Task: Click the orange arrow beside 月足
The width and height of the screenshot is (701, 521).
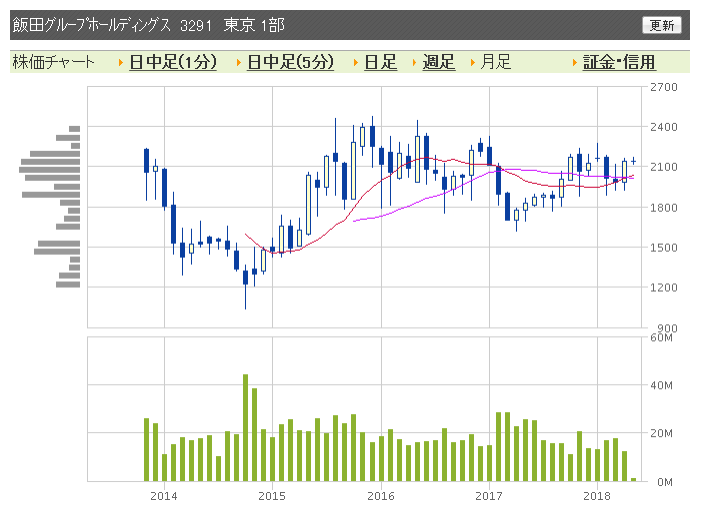Action: 473,63
